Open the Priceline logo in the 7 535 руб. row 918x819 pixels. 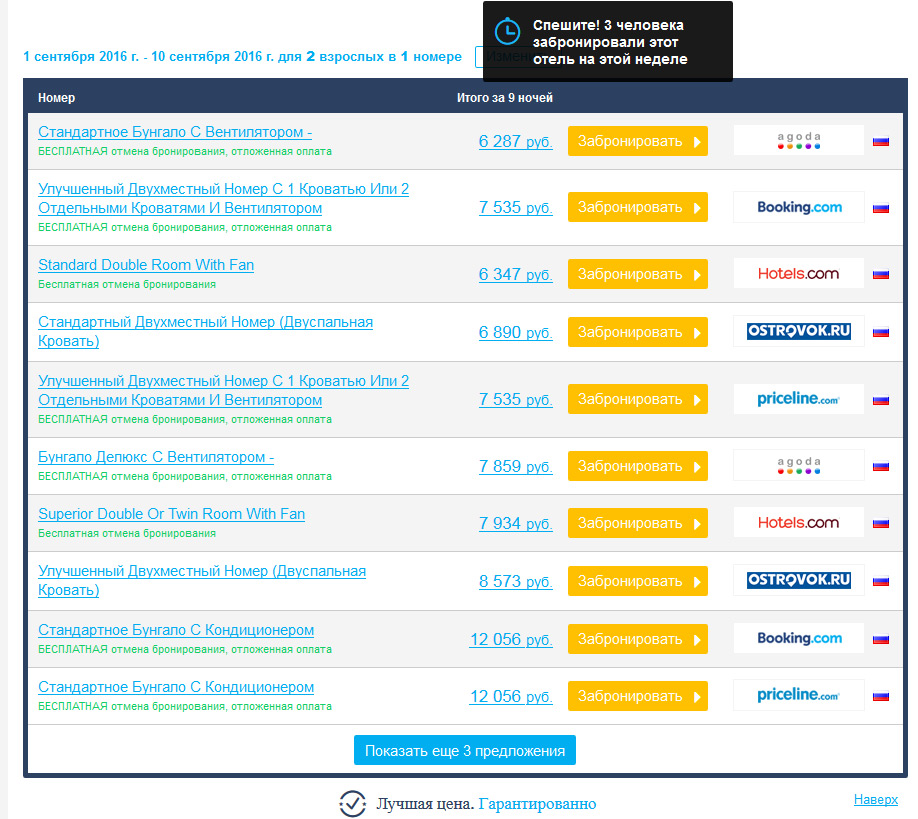[799, 399]
